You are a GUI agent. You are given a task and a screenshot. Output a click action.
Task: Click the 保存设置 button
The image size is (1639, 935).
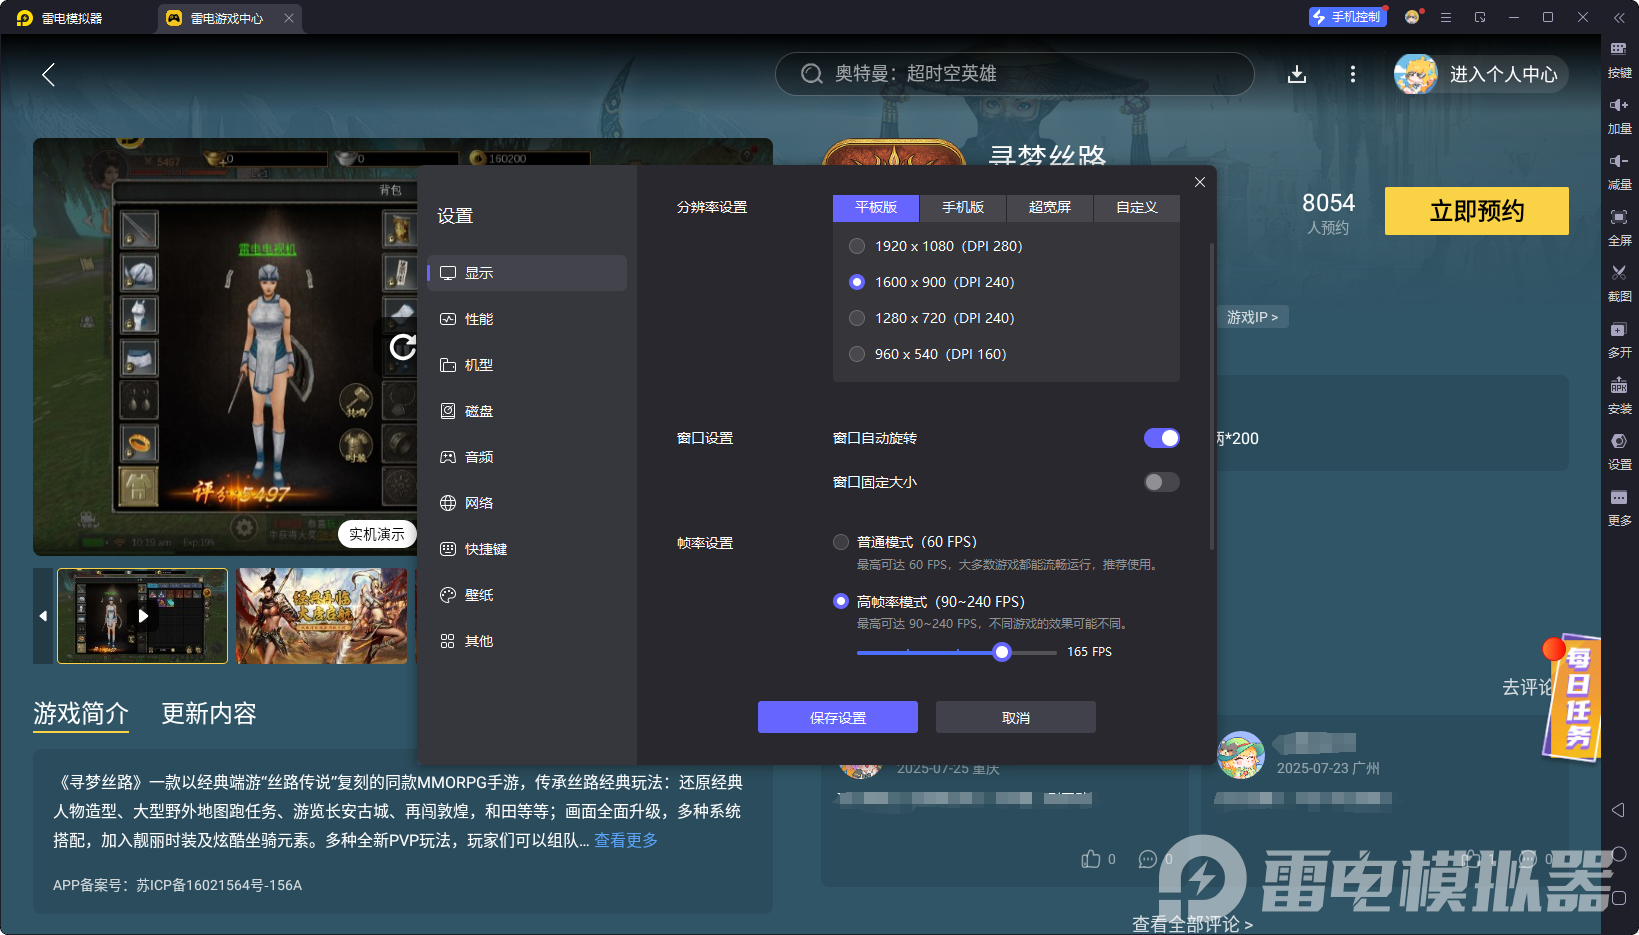[x=837, y=717]
